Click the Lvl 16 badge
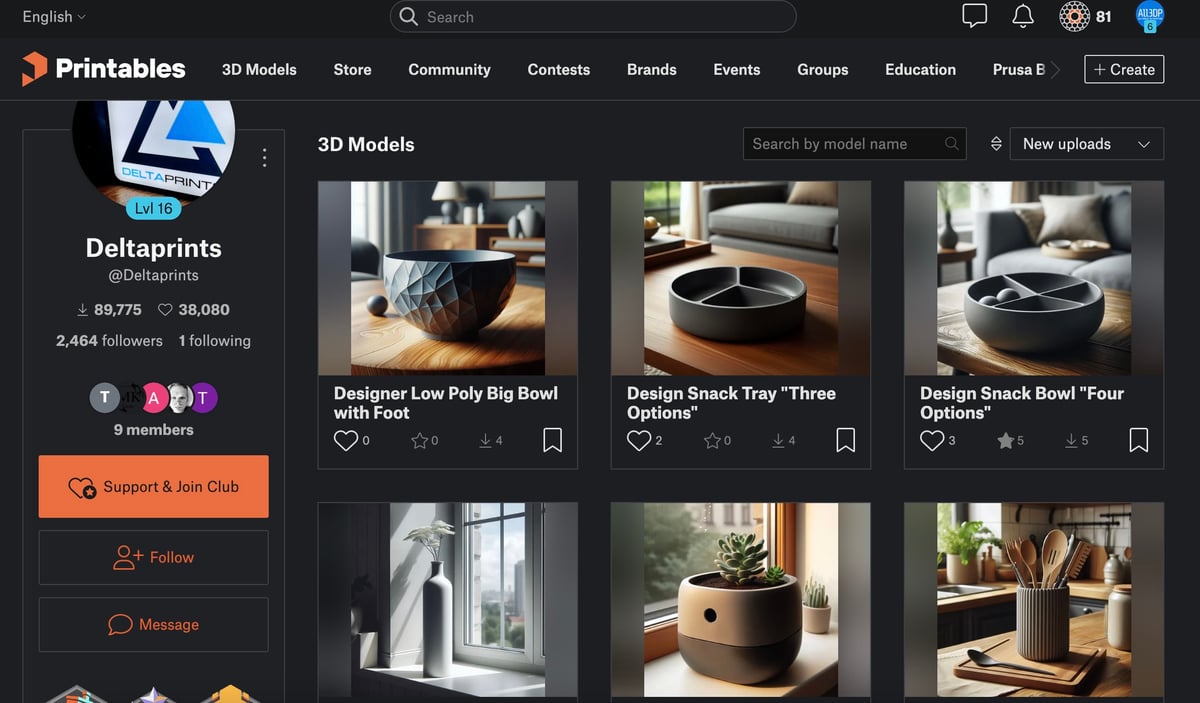This screenshot has width=1200, height=703. click(x=153, y=209)
